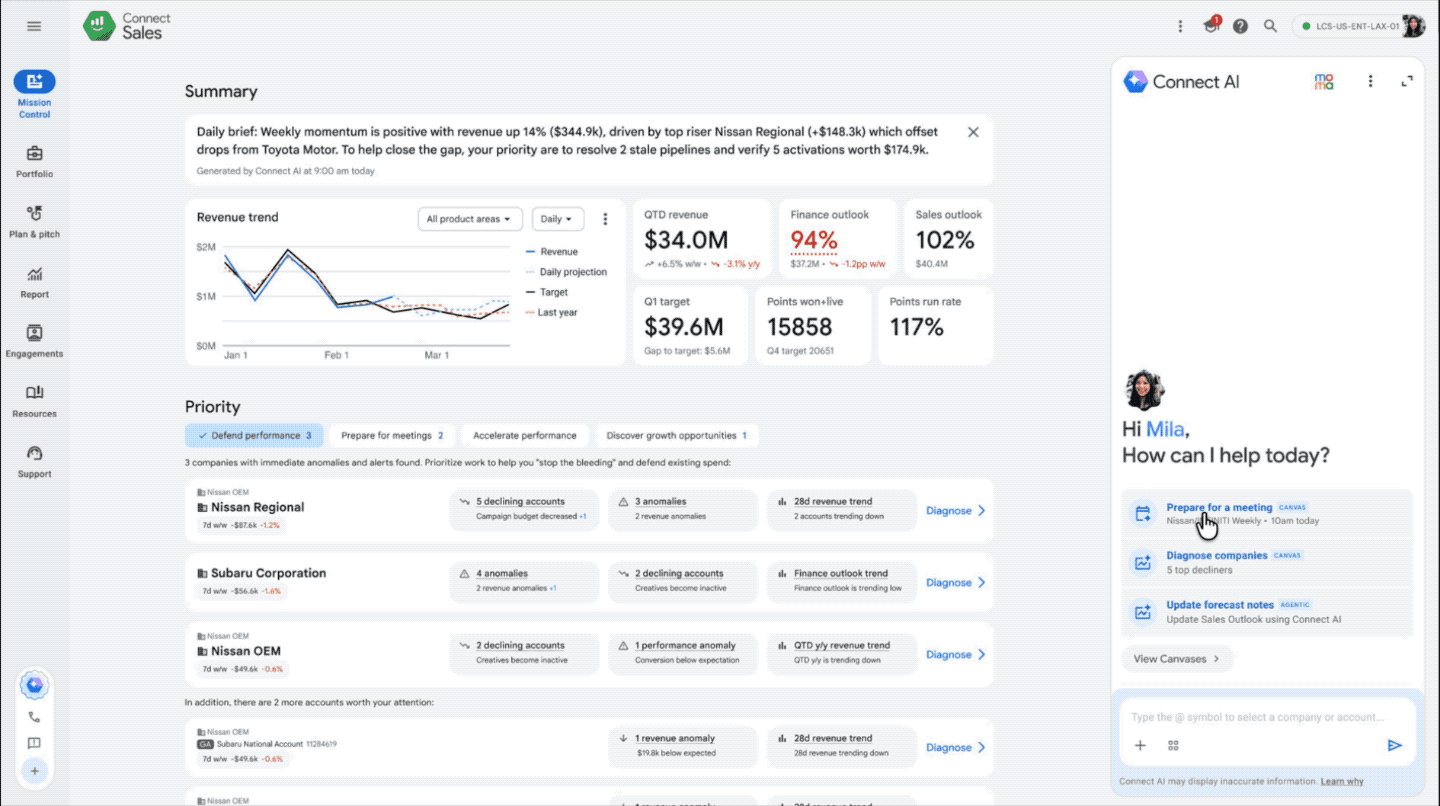The height and width of the screenshot is (806, 1440).
Task: Open the Portfolio sidebar icon
Action: click(x=34, y=154)
